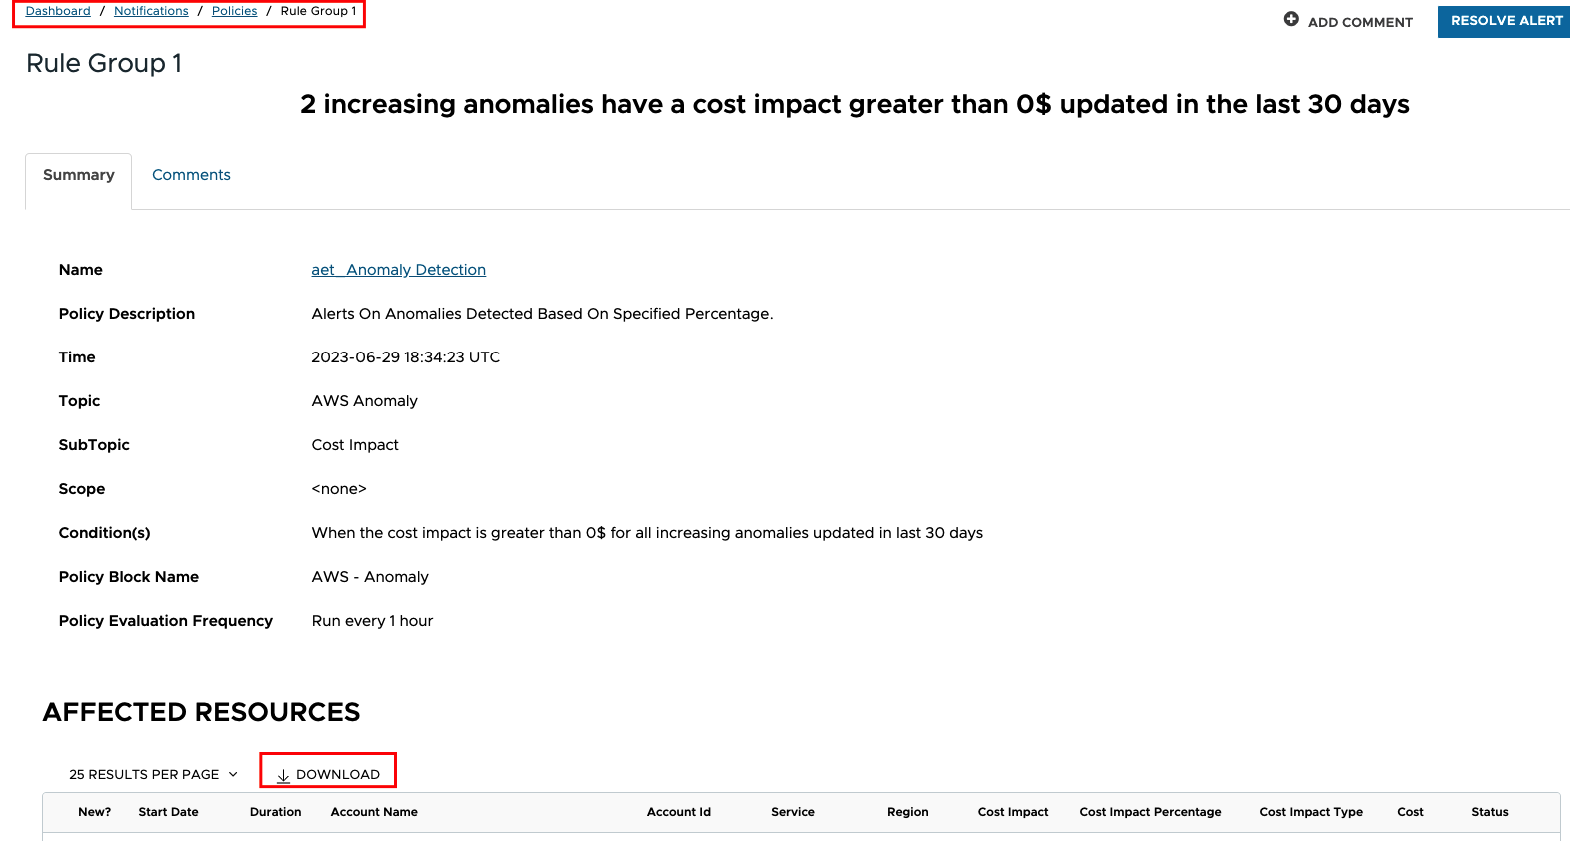Navigate to Policies breadcrumb link
Viewport: 1570px width, 841px height.
tap(234, 11)
